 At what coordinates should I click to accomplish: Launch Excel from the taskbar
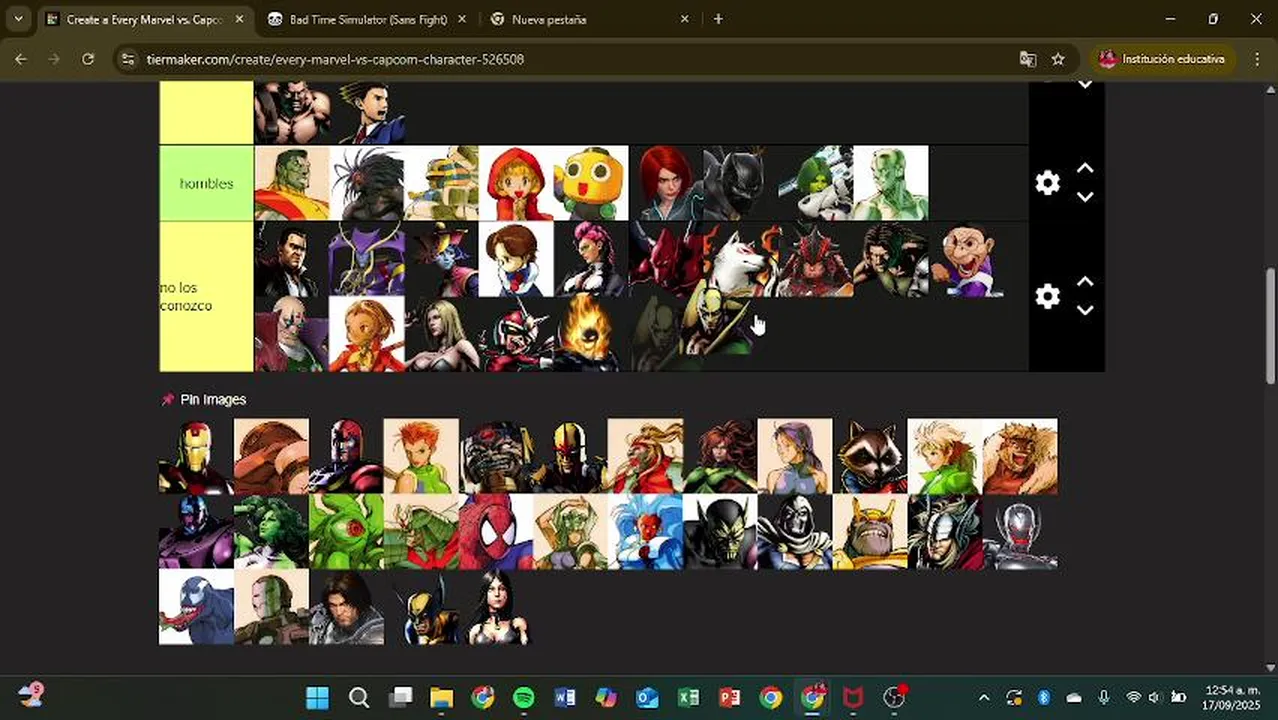688,697
